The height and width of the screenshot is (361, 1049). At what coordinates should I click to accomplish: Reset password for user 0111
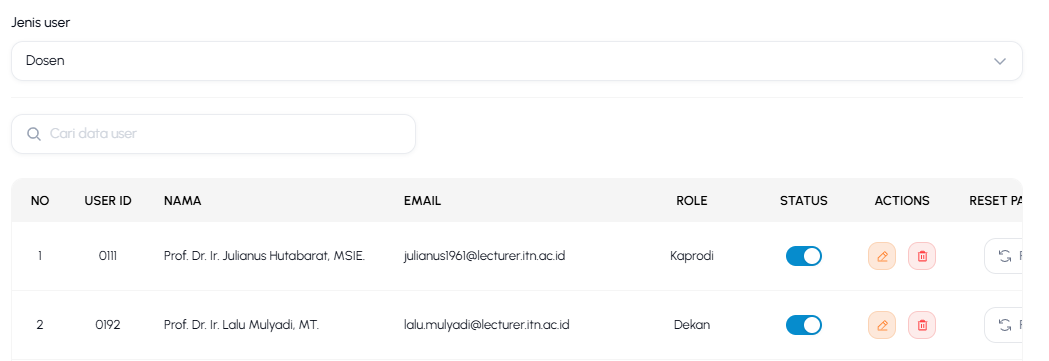click(1004, 256)
